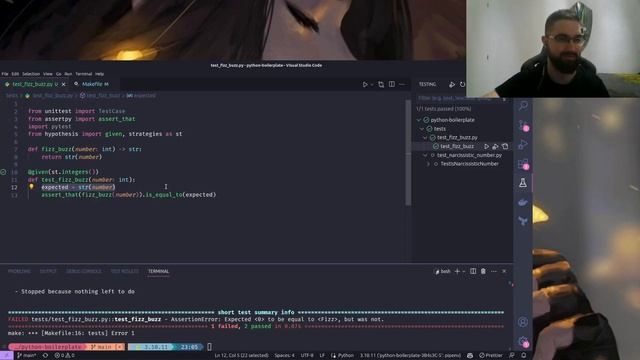Open the Edit menu
Screen dimensions: 640x360
(x=15, y=74)
